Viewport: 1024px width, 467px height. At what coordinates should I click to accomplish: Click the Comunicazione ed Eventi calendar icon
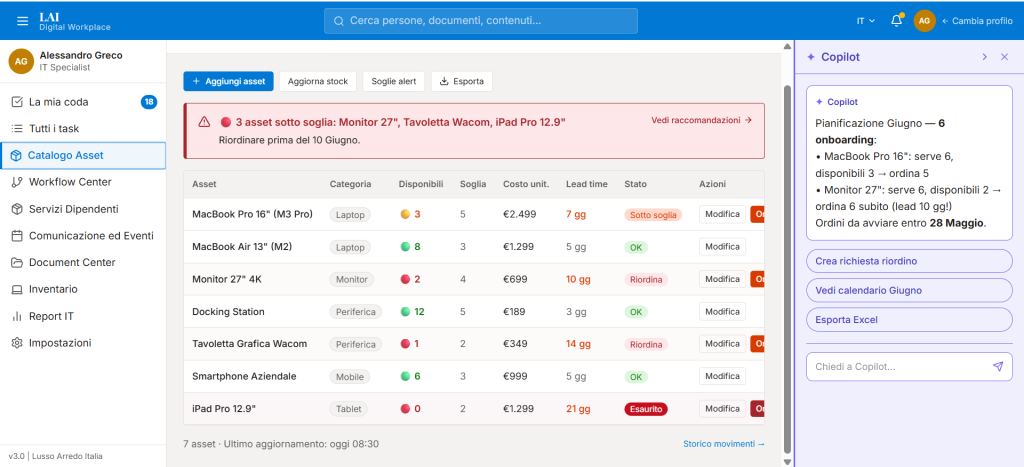point(17,236)
